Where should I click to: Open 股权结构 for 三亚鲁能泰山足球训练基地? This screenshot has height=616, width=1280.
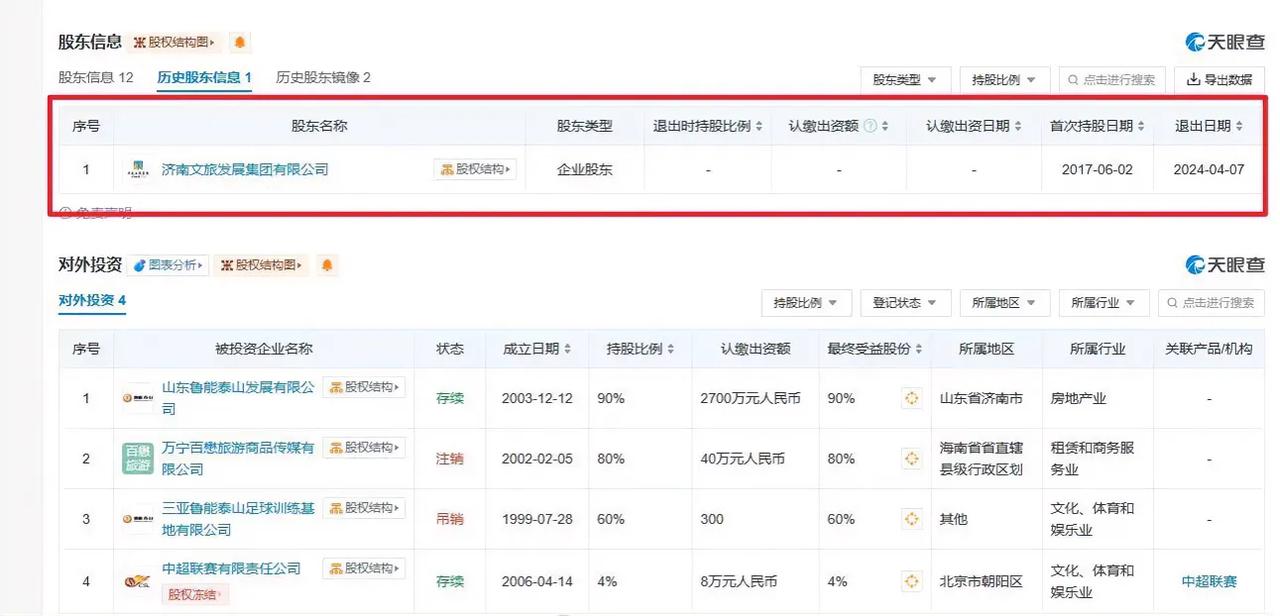pyautogui.click(x=364, y=508)
